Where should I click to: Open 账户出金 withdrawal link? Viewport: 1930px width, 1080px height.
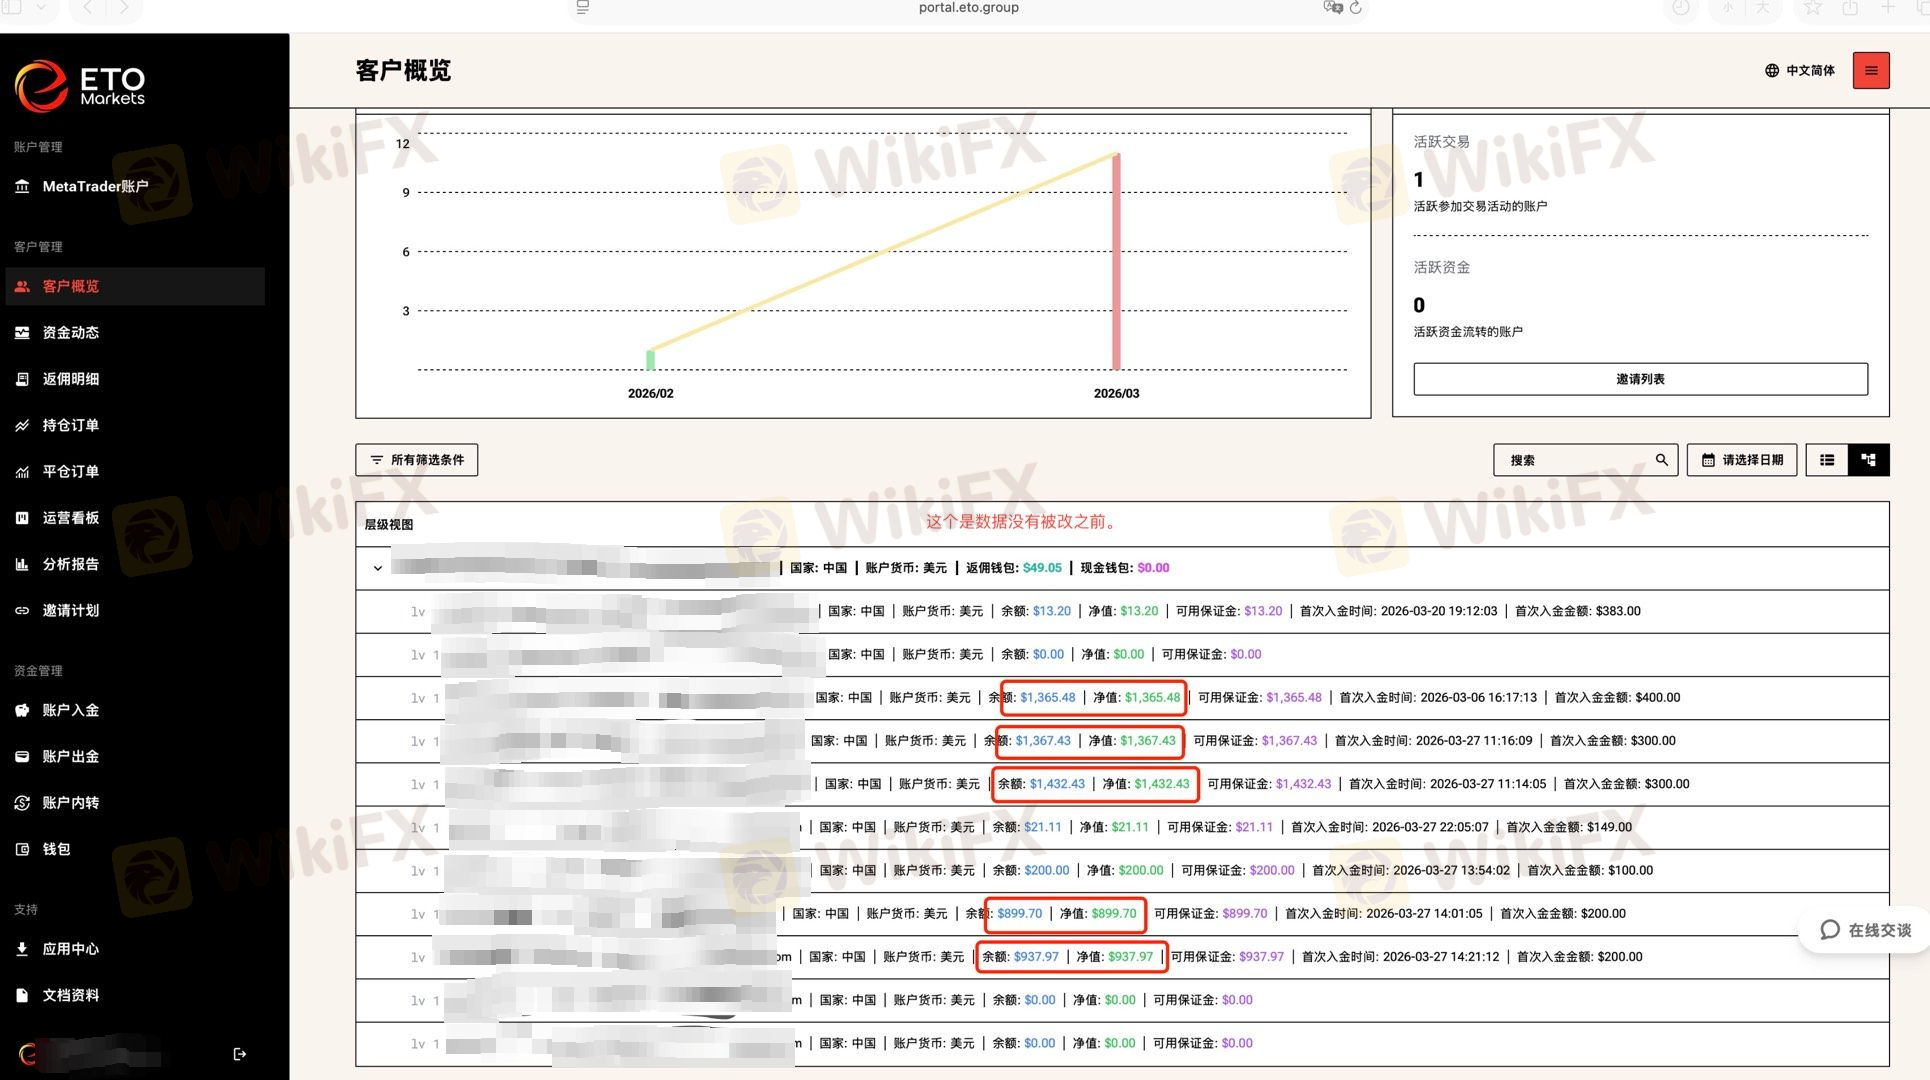click(71, 757)
